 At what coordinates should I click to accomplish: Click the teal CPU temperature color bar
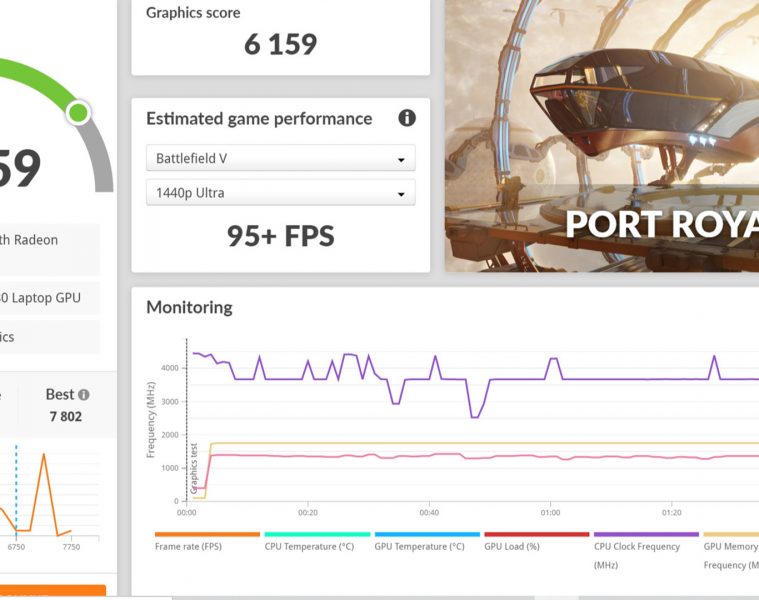(x=317, y=534)
